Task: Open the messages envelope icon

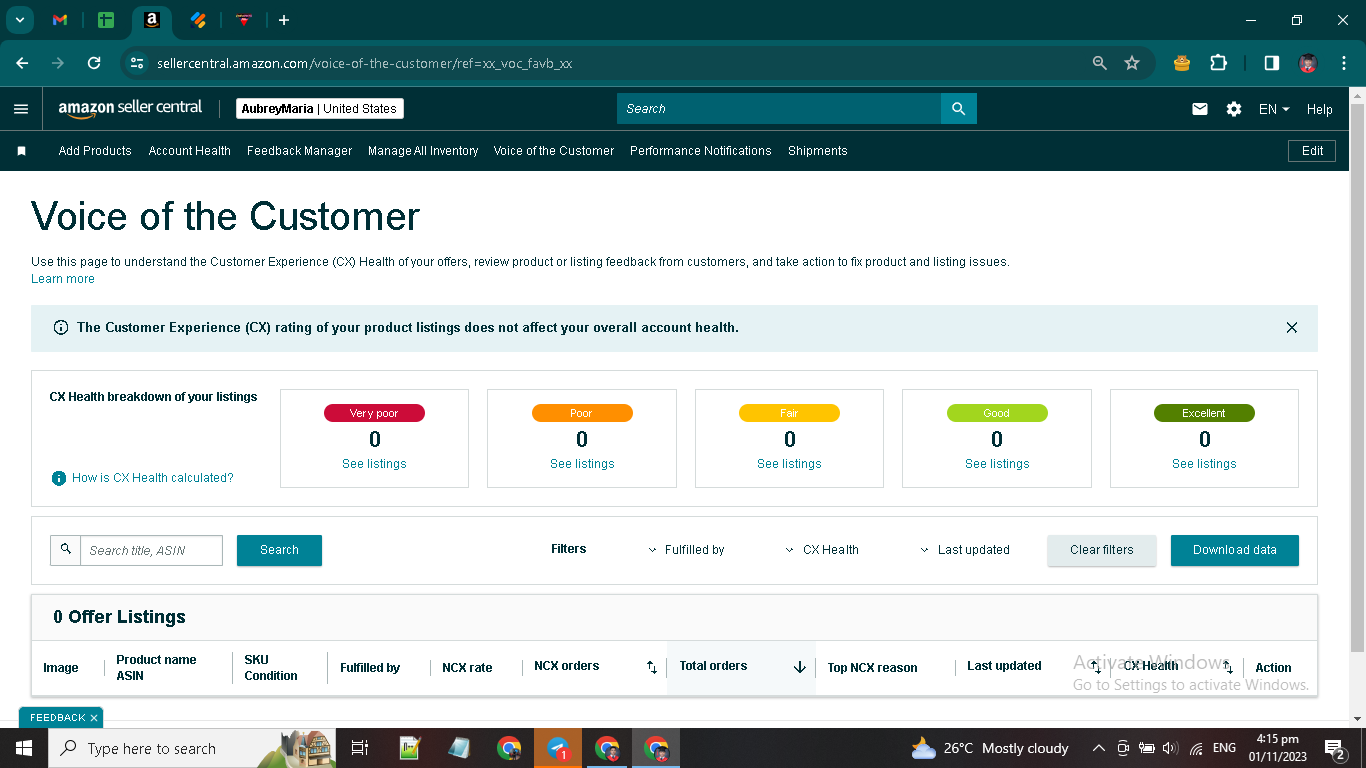Action: pos(1200,109)
